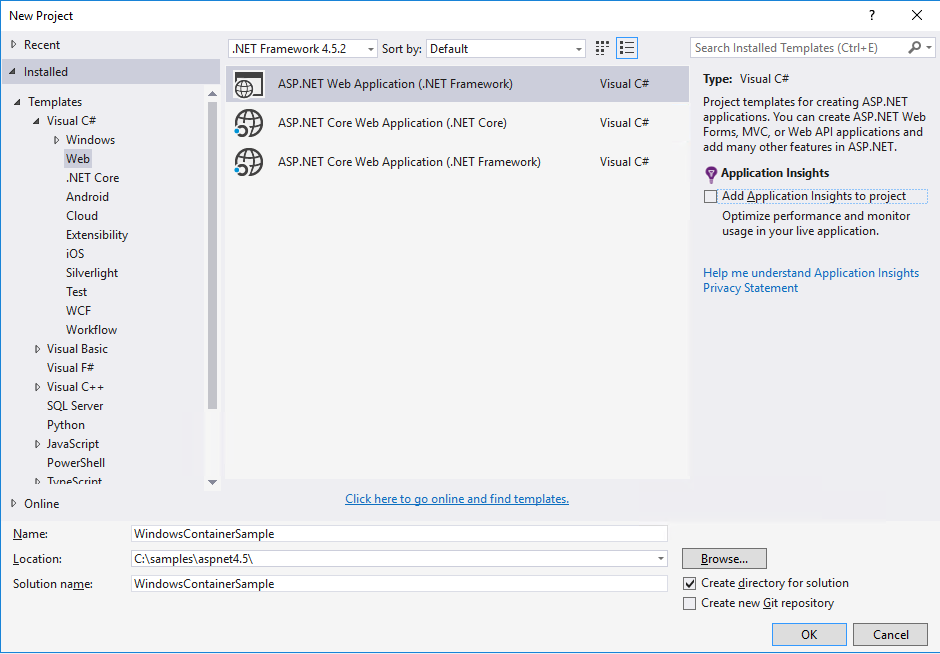Select ASP.NET Core Web Application (.NET Framework)

click(x=457, y=162)
